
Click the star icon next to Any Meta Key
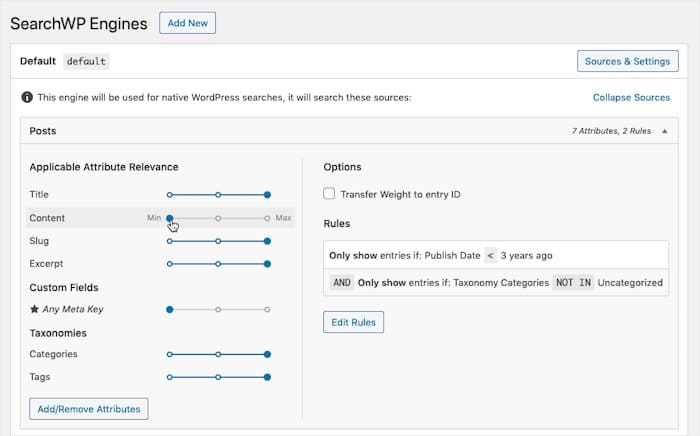pyautogui.click(x=34, y=310)
